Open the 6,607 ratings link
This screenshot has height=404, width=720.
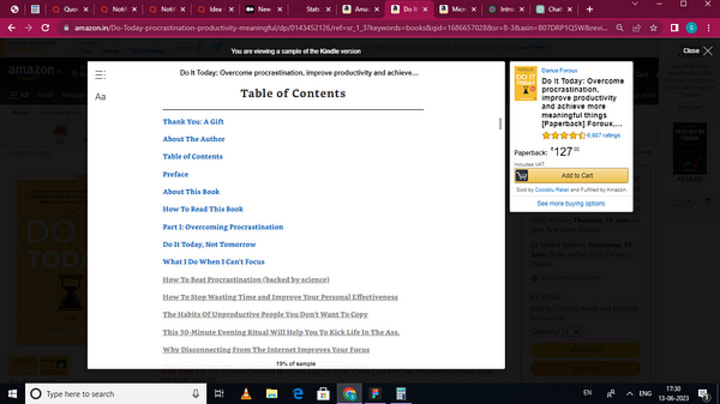point(603,135)
